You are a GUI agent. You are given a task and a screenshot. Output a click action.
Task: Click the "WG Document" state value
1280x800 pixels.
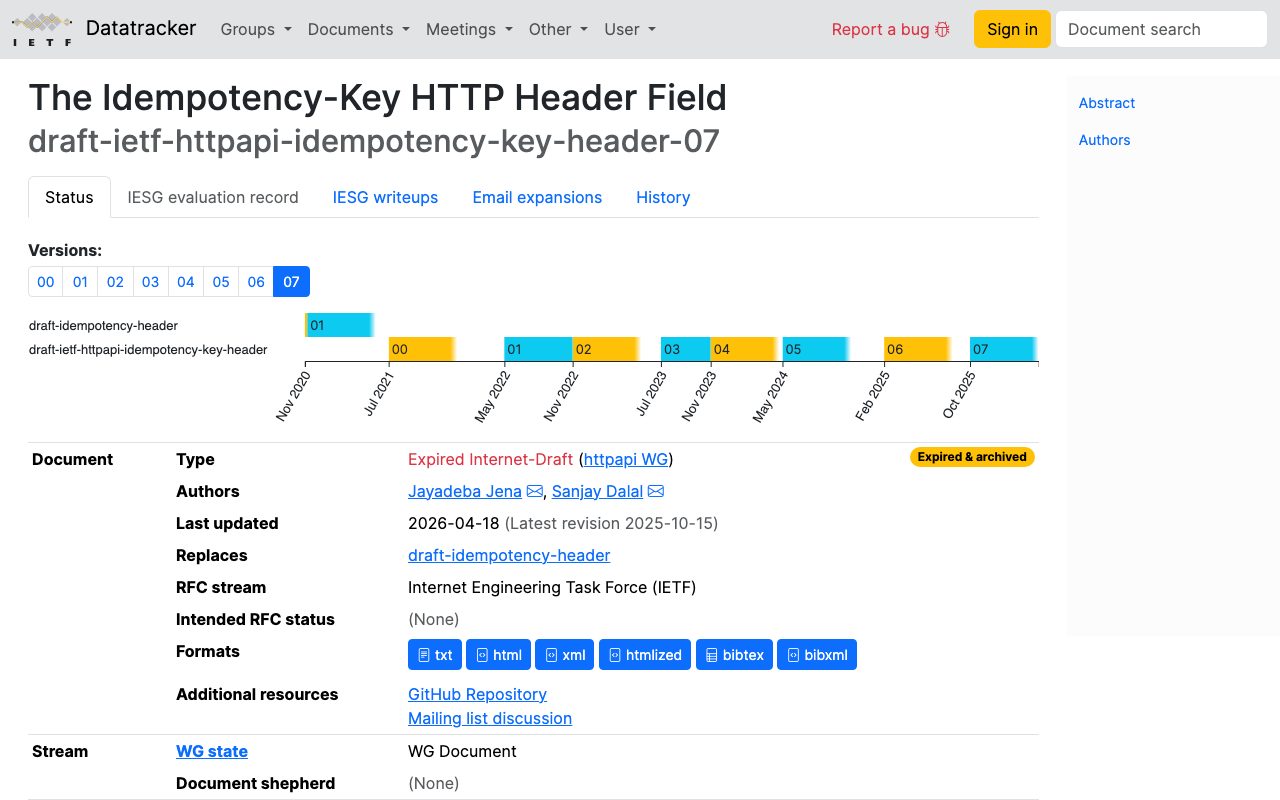pyautogui.click(x=462, y=751)
